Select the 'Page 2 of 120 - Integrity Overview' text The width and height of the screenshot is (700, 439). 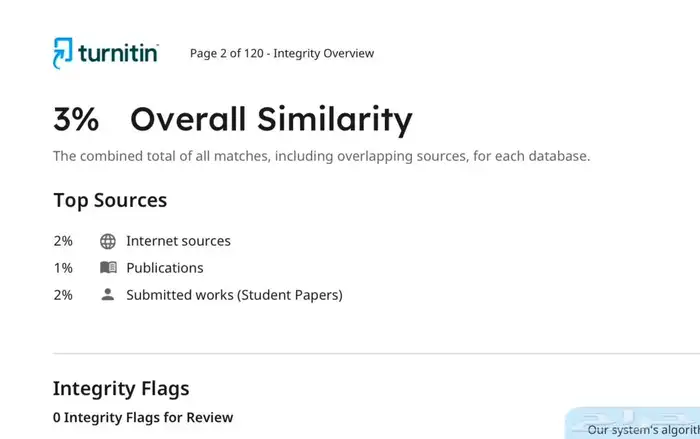(282, 53)
